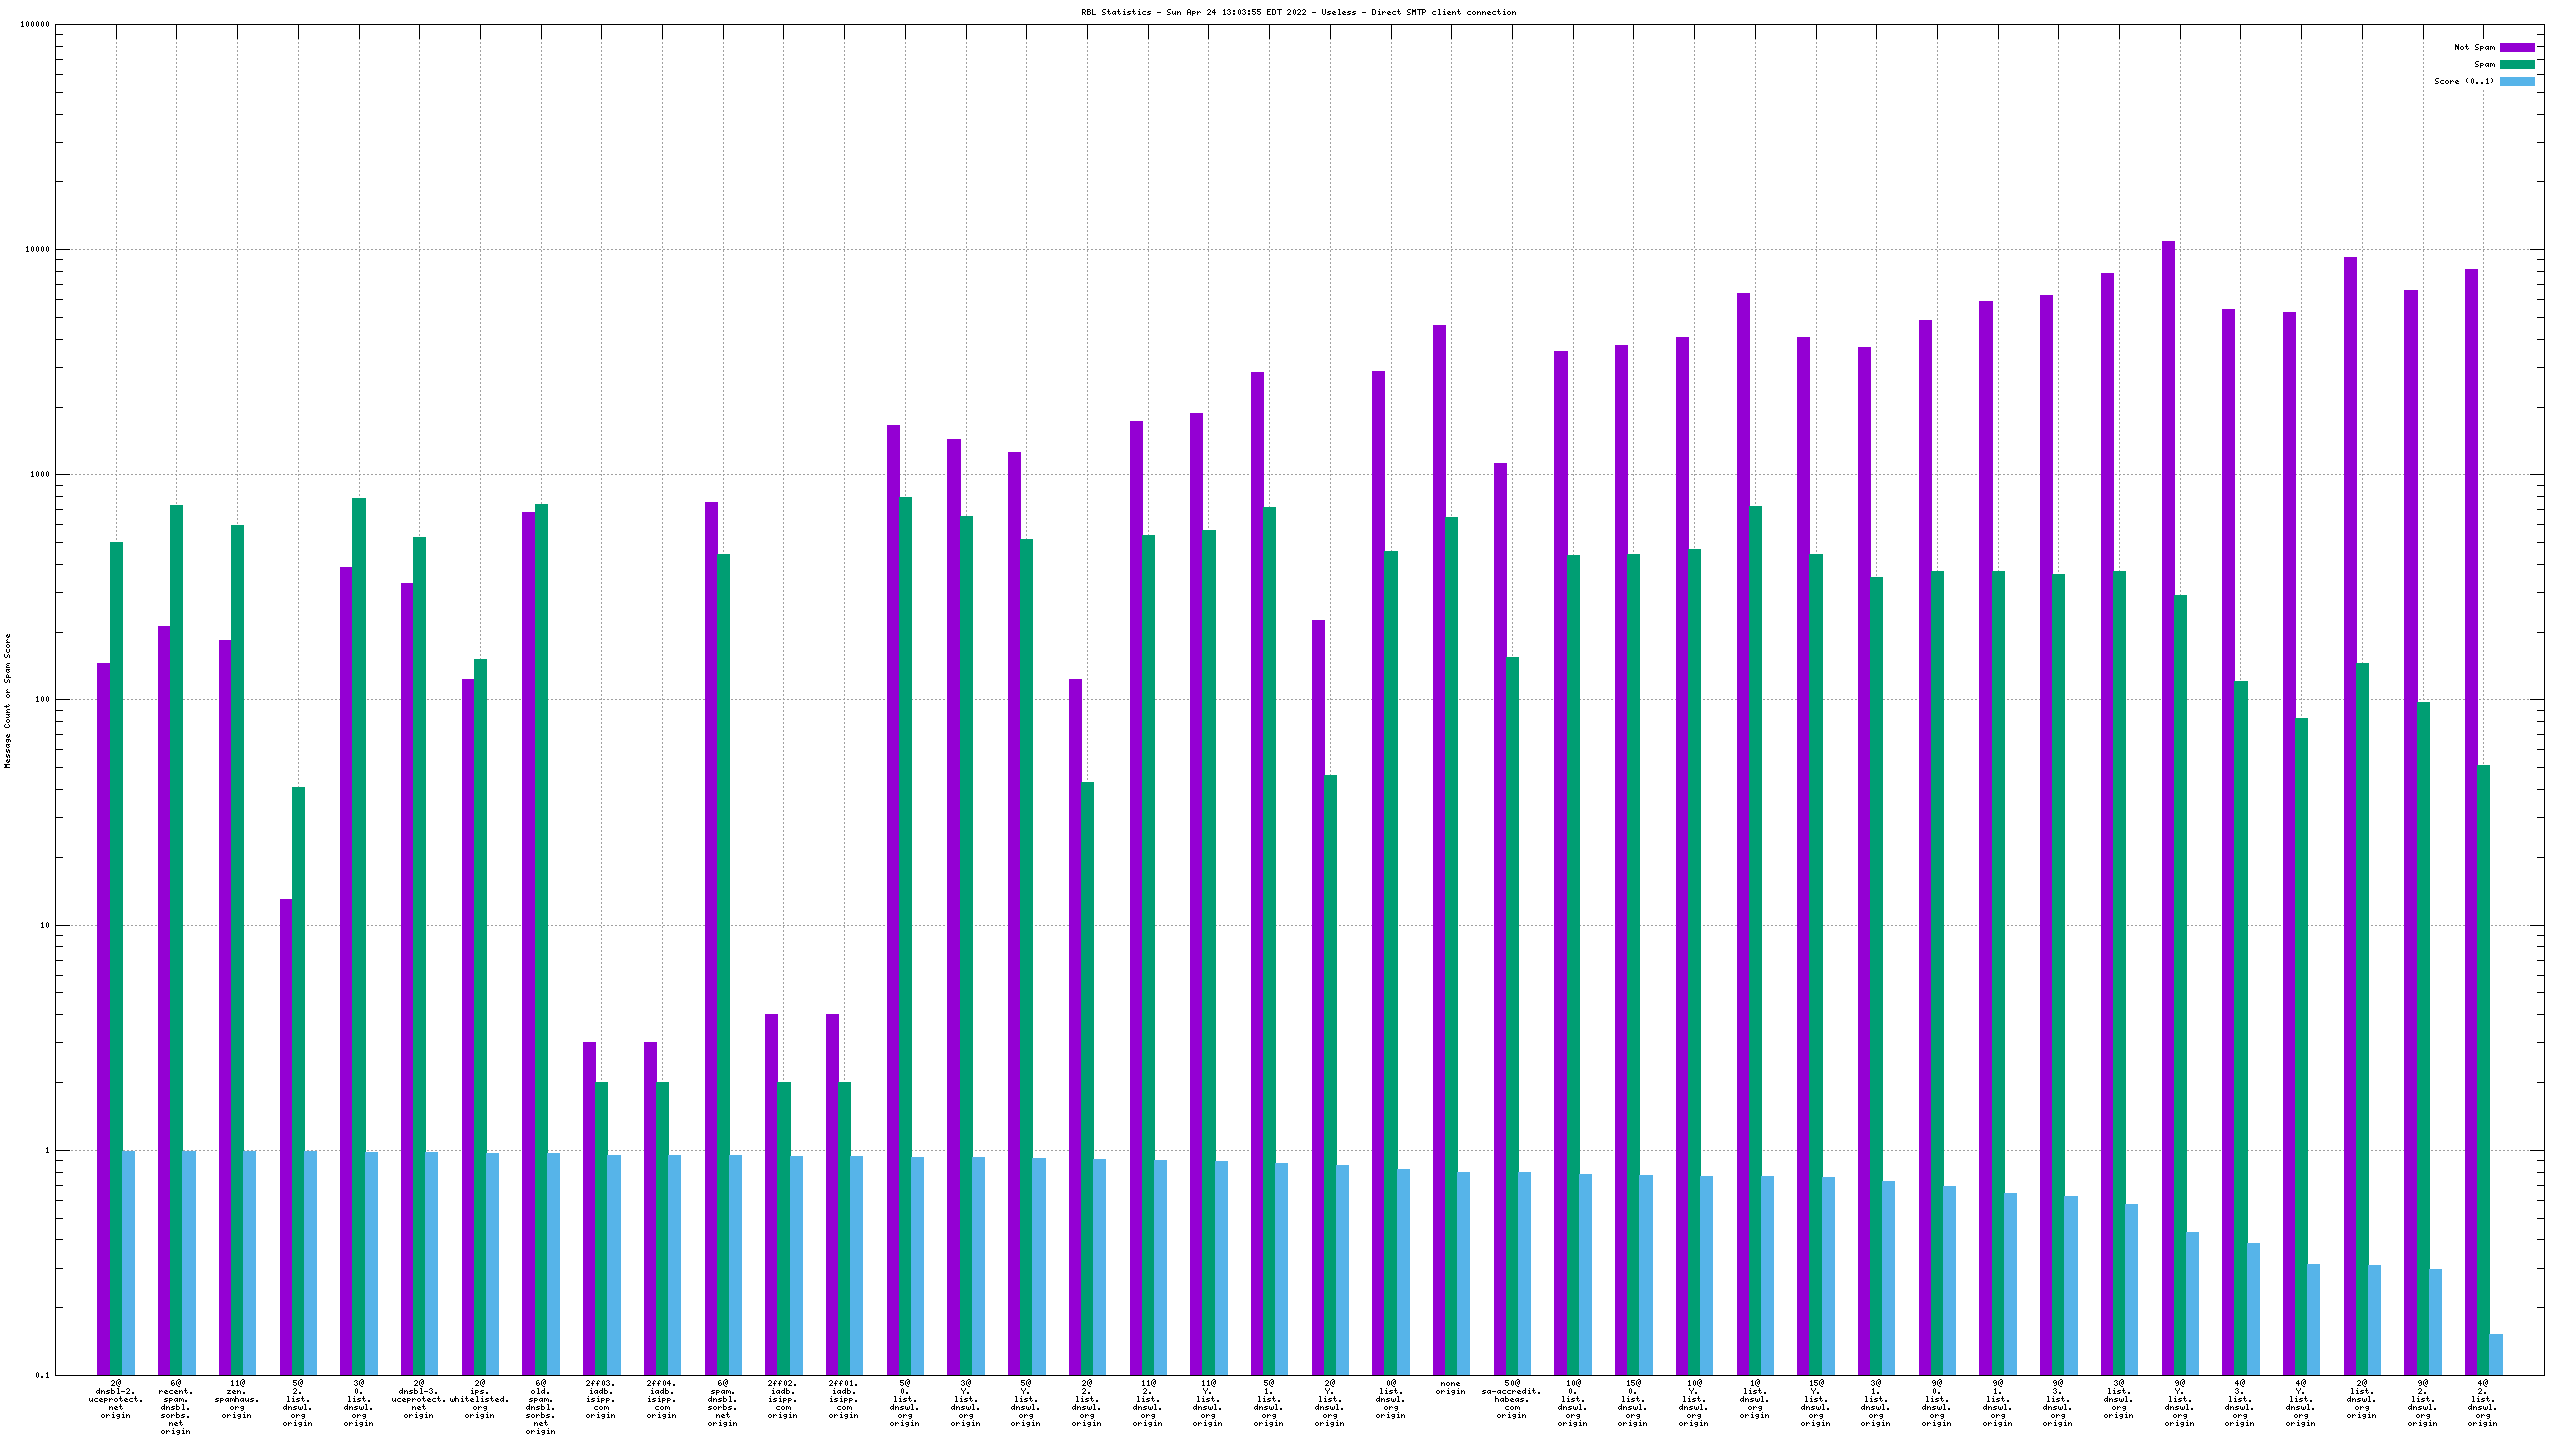The height and width of the screenshot is (1440, 2560).
Task: Click the zen.spamhaus.org x-axis label
Action: pos(237,1399)
